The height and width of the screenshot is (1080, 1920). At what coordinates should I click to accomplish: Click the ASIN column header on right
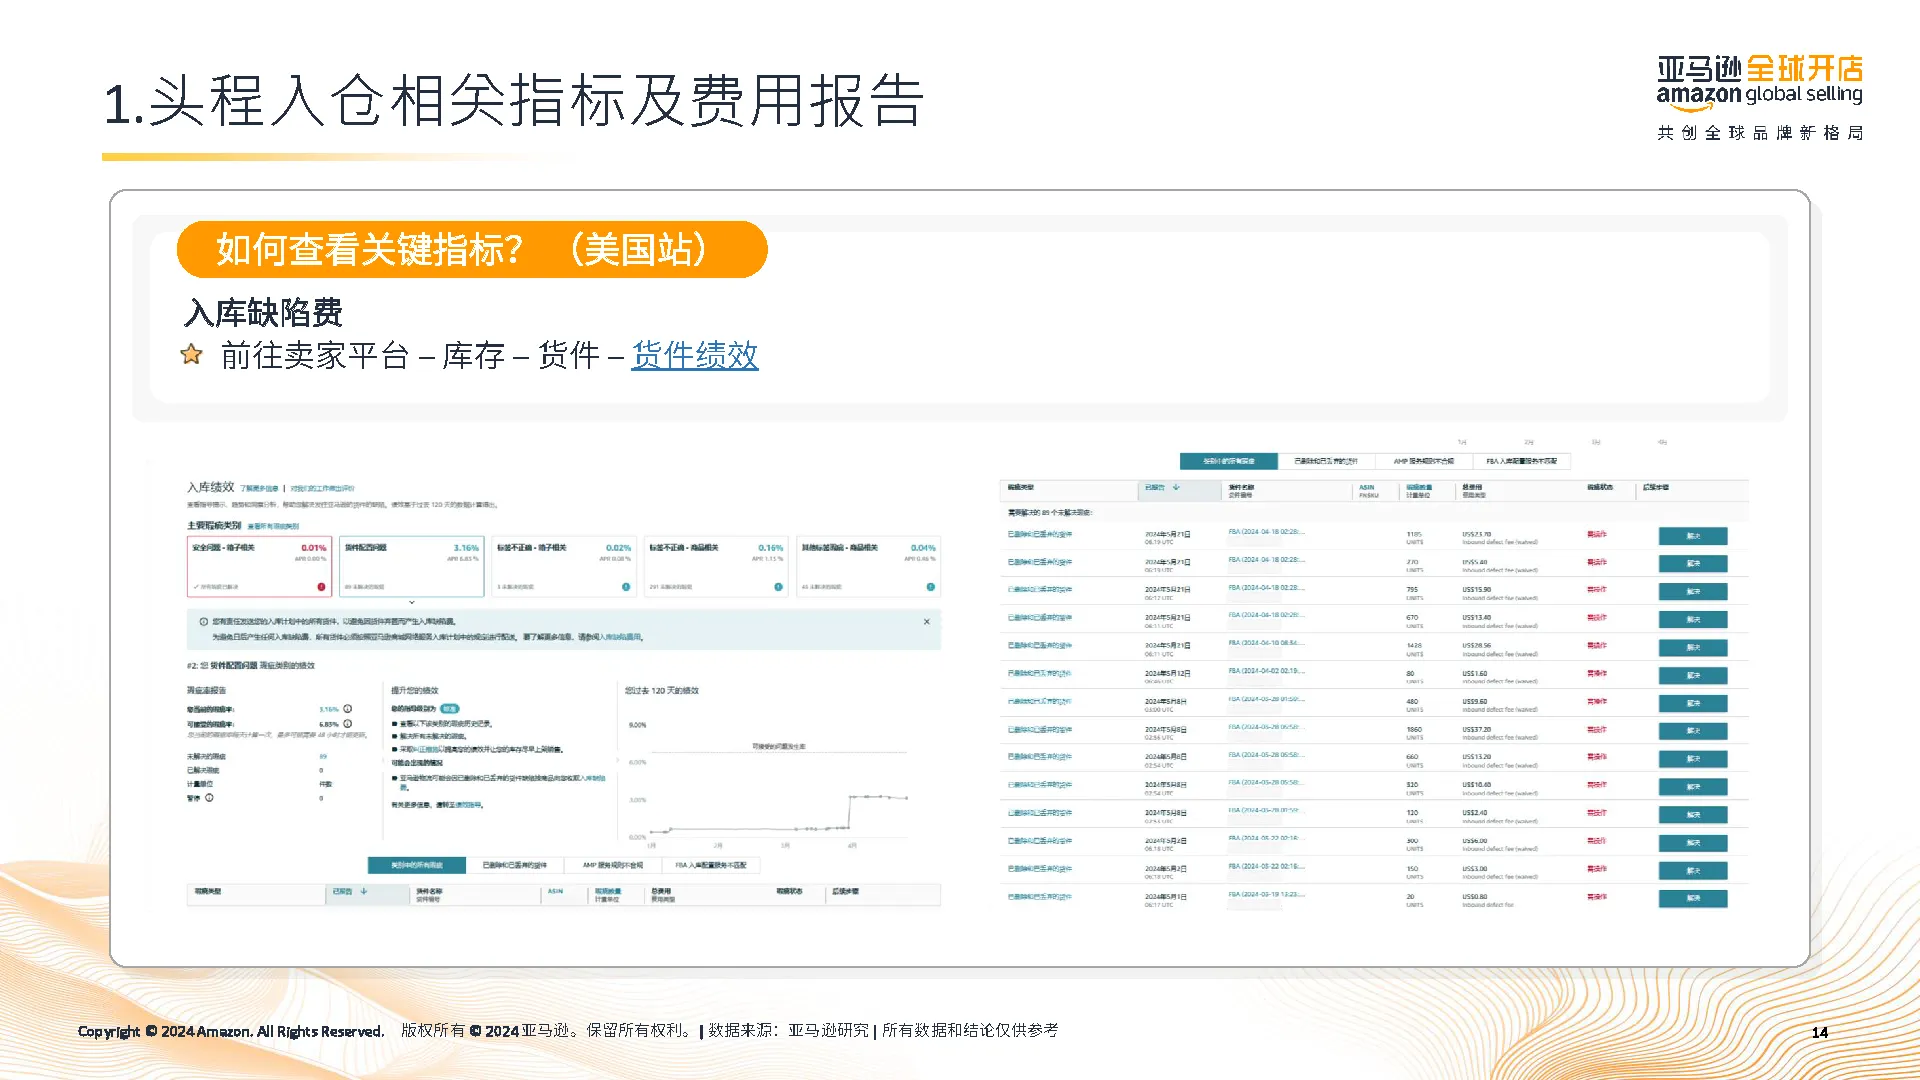pos(1366,487)
